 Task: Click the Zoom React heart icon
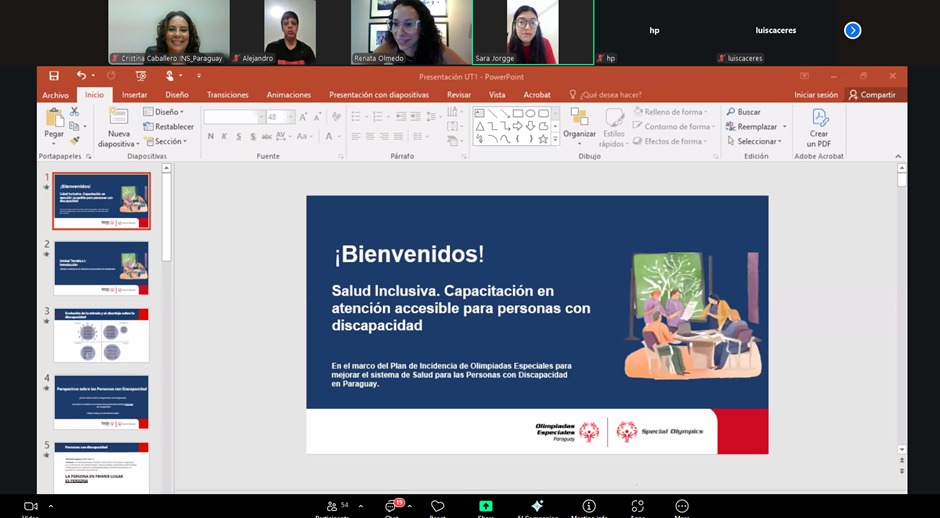[438, 506]
